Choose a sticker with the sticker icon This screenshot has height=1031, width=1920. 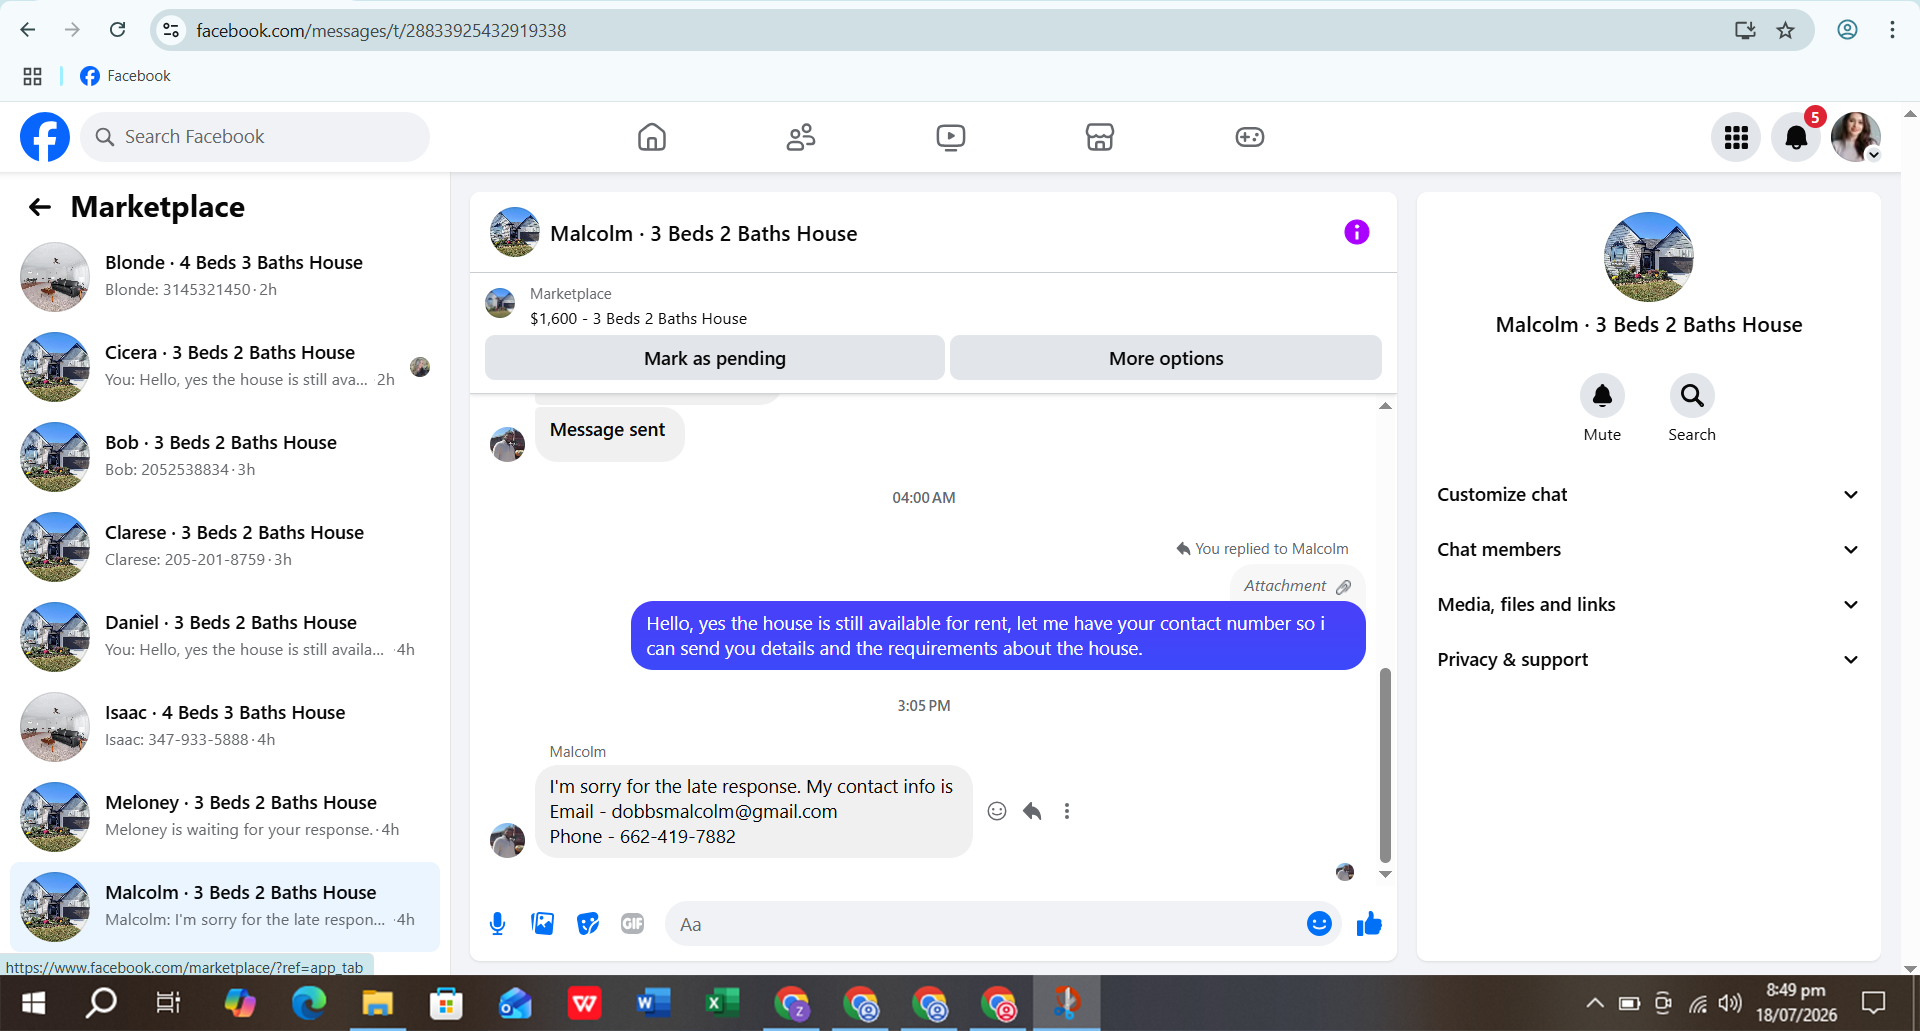point(588,924)
